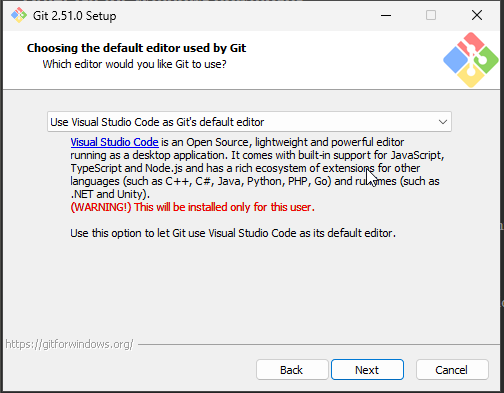Close the Git 2.51.0 Setup dialog
Screen dimensions: 504x393
coord(477,15)
